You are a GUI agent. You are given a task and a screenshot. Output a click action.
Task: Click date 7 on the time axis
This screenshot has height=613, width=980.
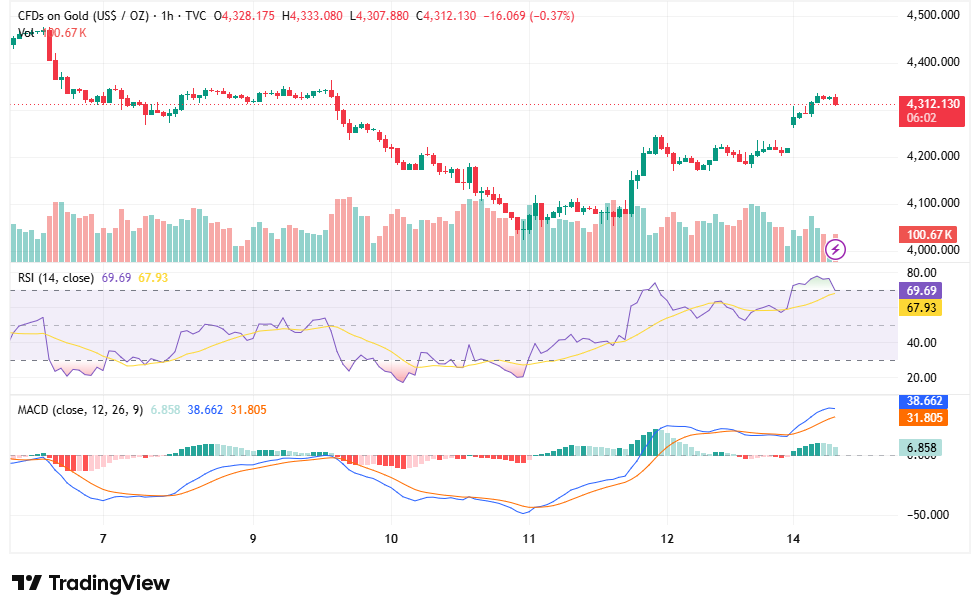tap(103, 539)
